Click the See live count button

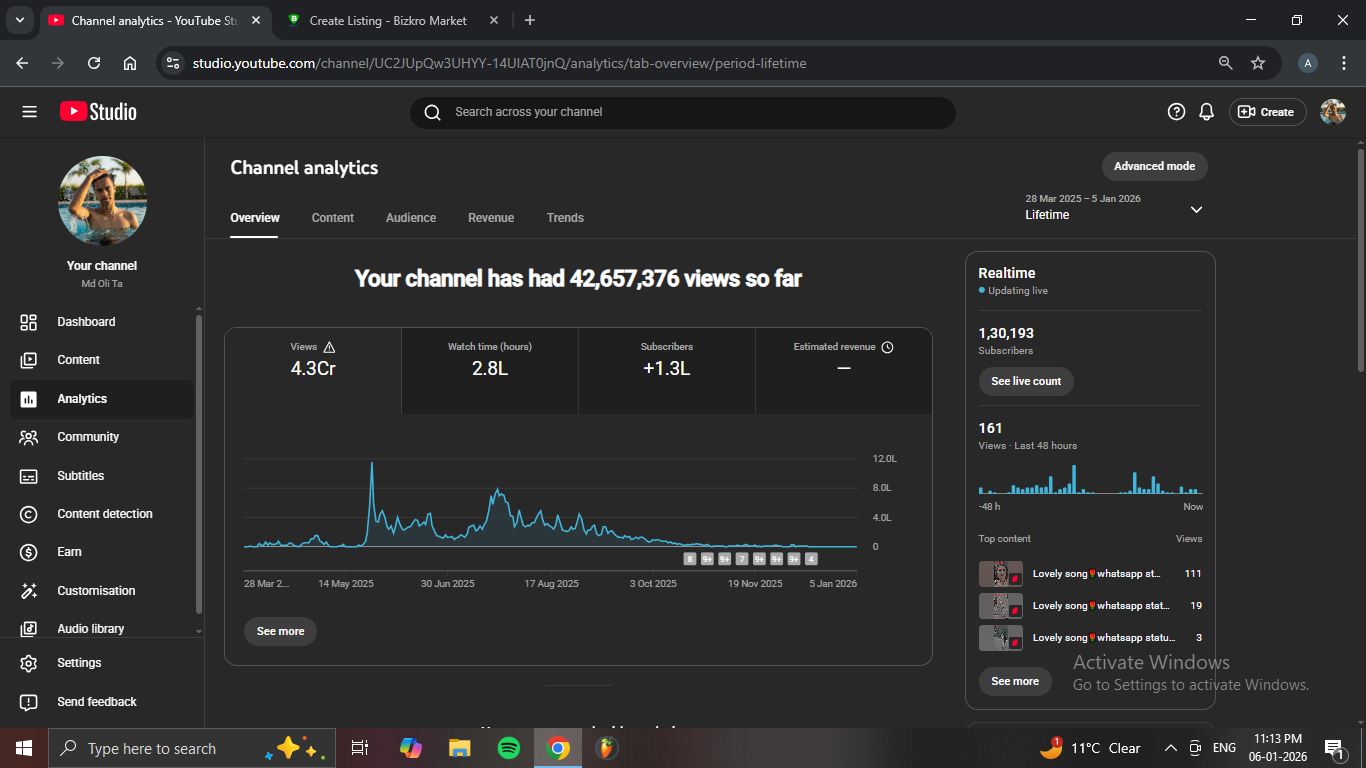click(1026, 381)
